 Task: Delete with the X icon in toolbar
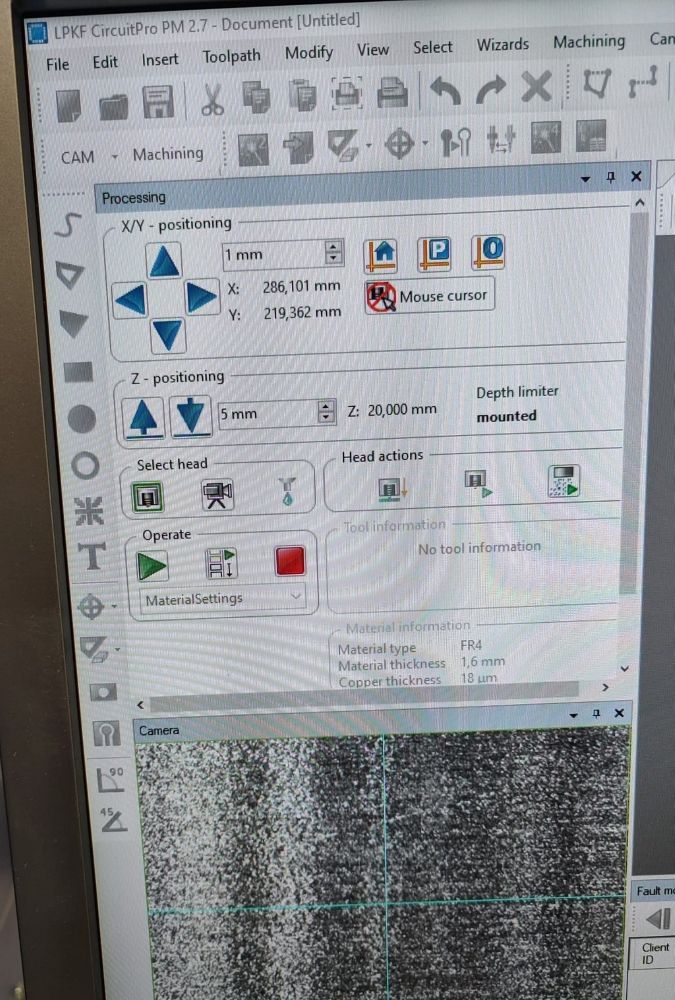(536, 86)
